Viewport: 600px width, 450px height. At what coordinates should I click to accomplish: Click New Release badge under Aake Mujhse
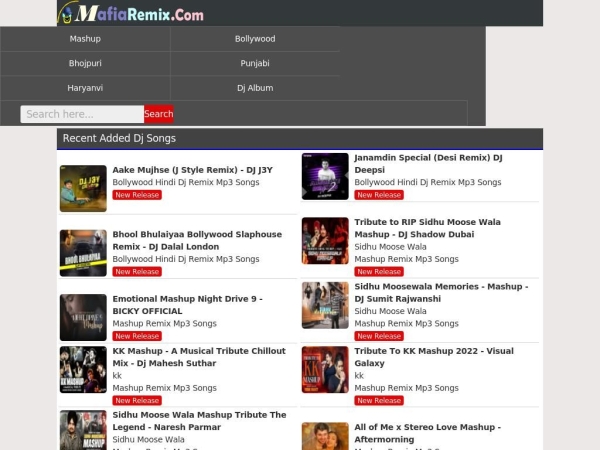coord(137,195)
